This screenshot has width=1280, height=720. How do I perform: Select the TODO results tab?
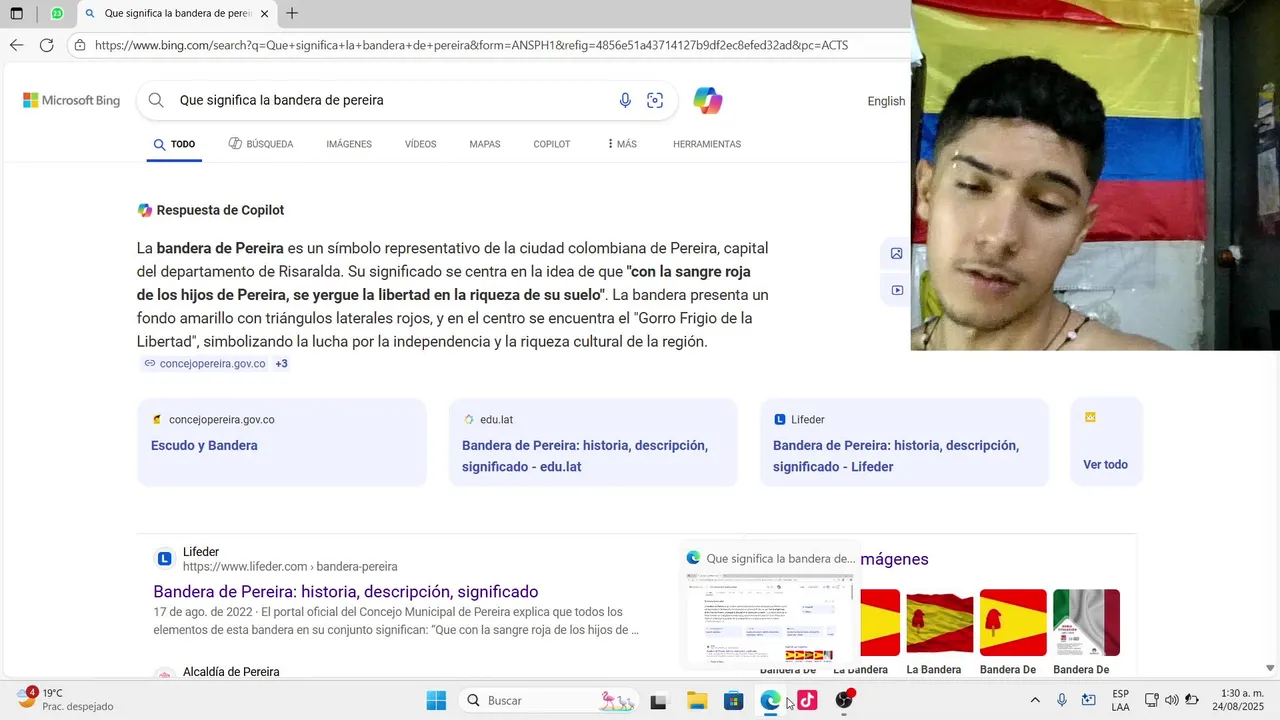[174, 144]
